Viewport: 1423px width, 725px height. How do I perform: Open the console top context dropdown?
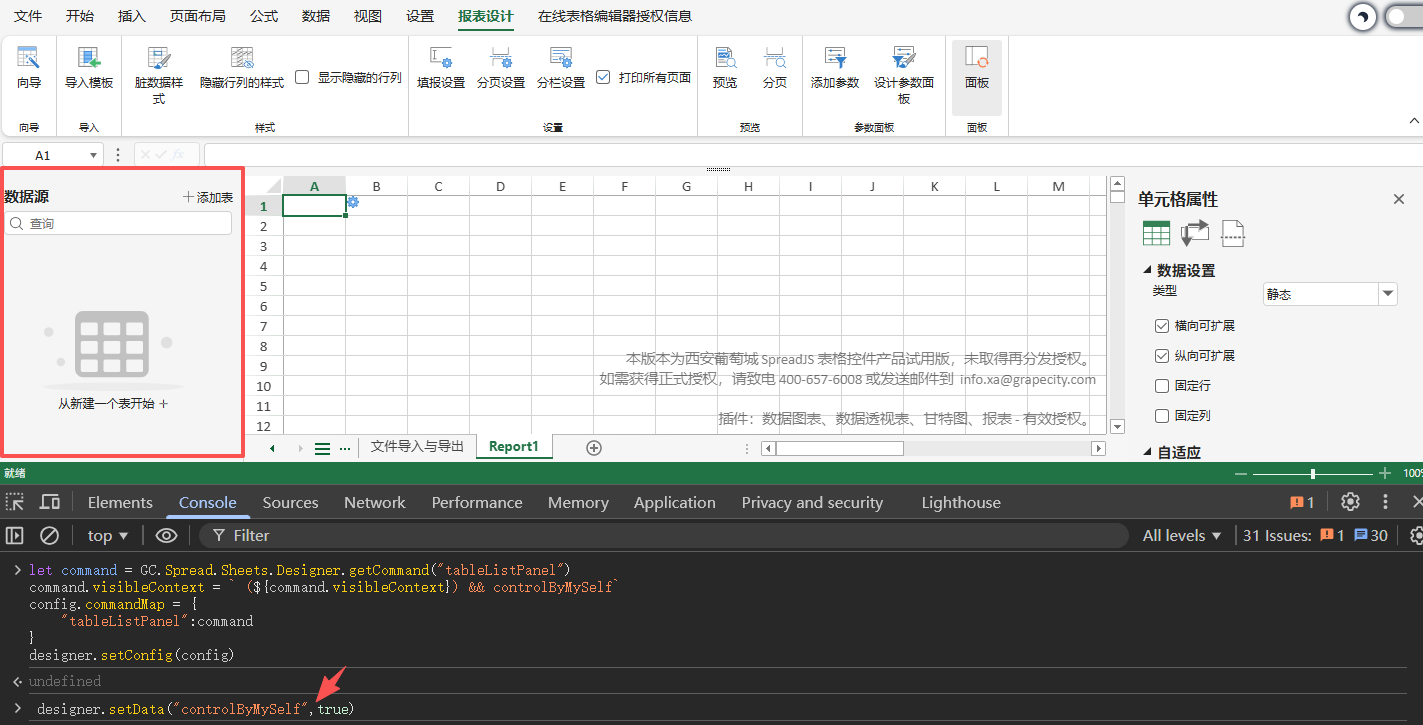[108, 535]
